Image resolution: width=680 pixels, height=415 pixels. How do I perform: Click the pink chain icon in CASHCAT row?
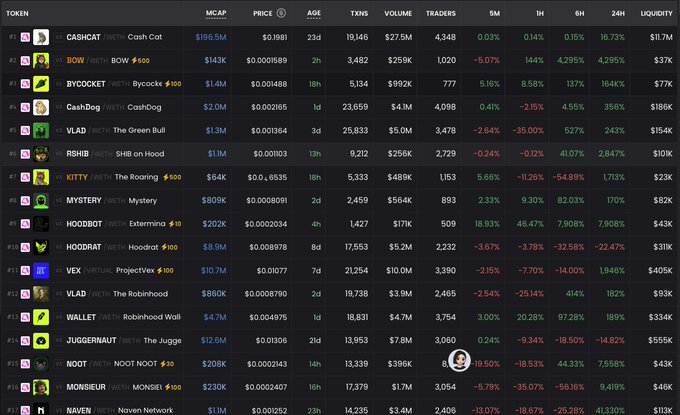click(26, 37)
